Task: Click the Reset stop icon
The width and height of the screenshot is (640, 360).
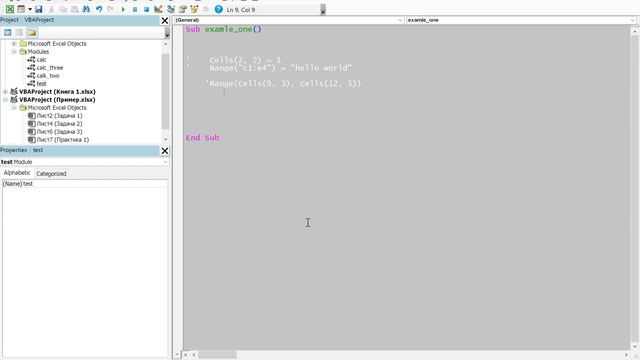Action: pyautogui.click(x=146, y=9)
